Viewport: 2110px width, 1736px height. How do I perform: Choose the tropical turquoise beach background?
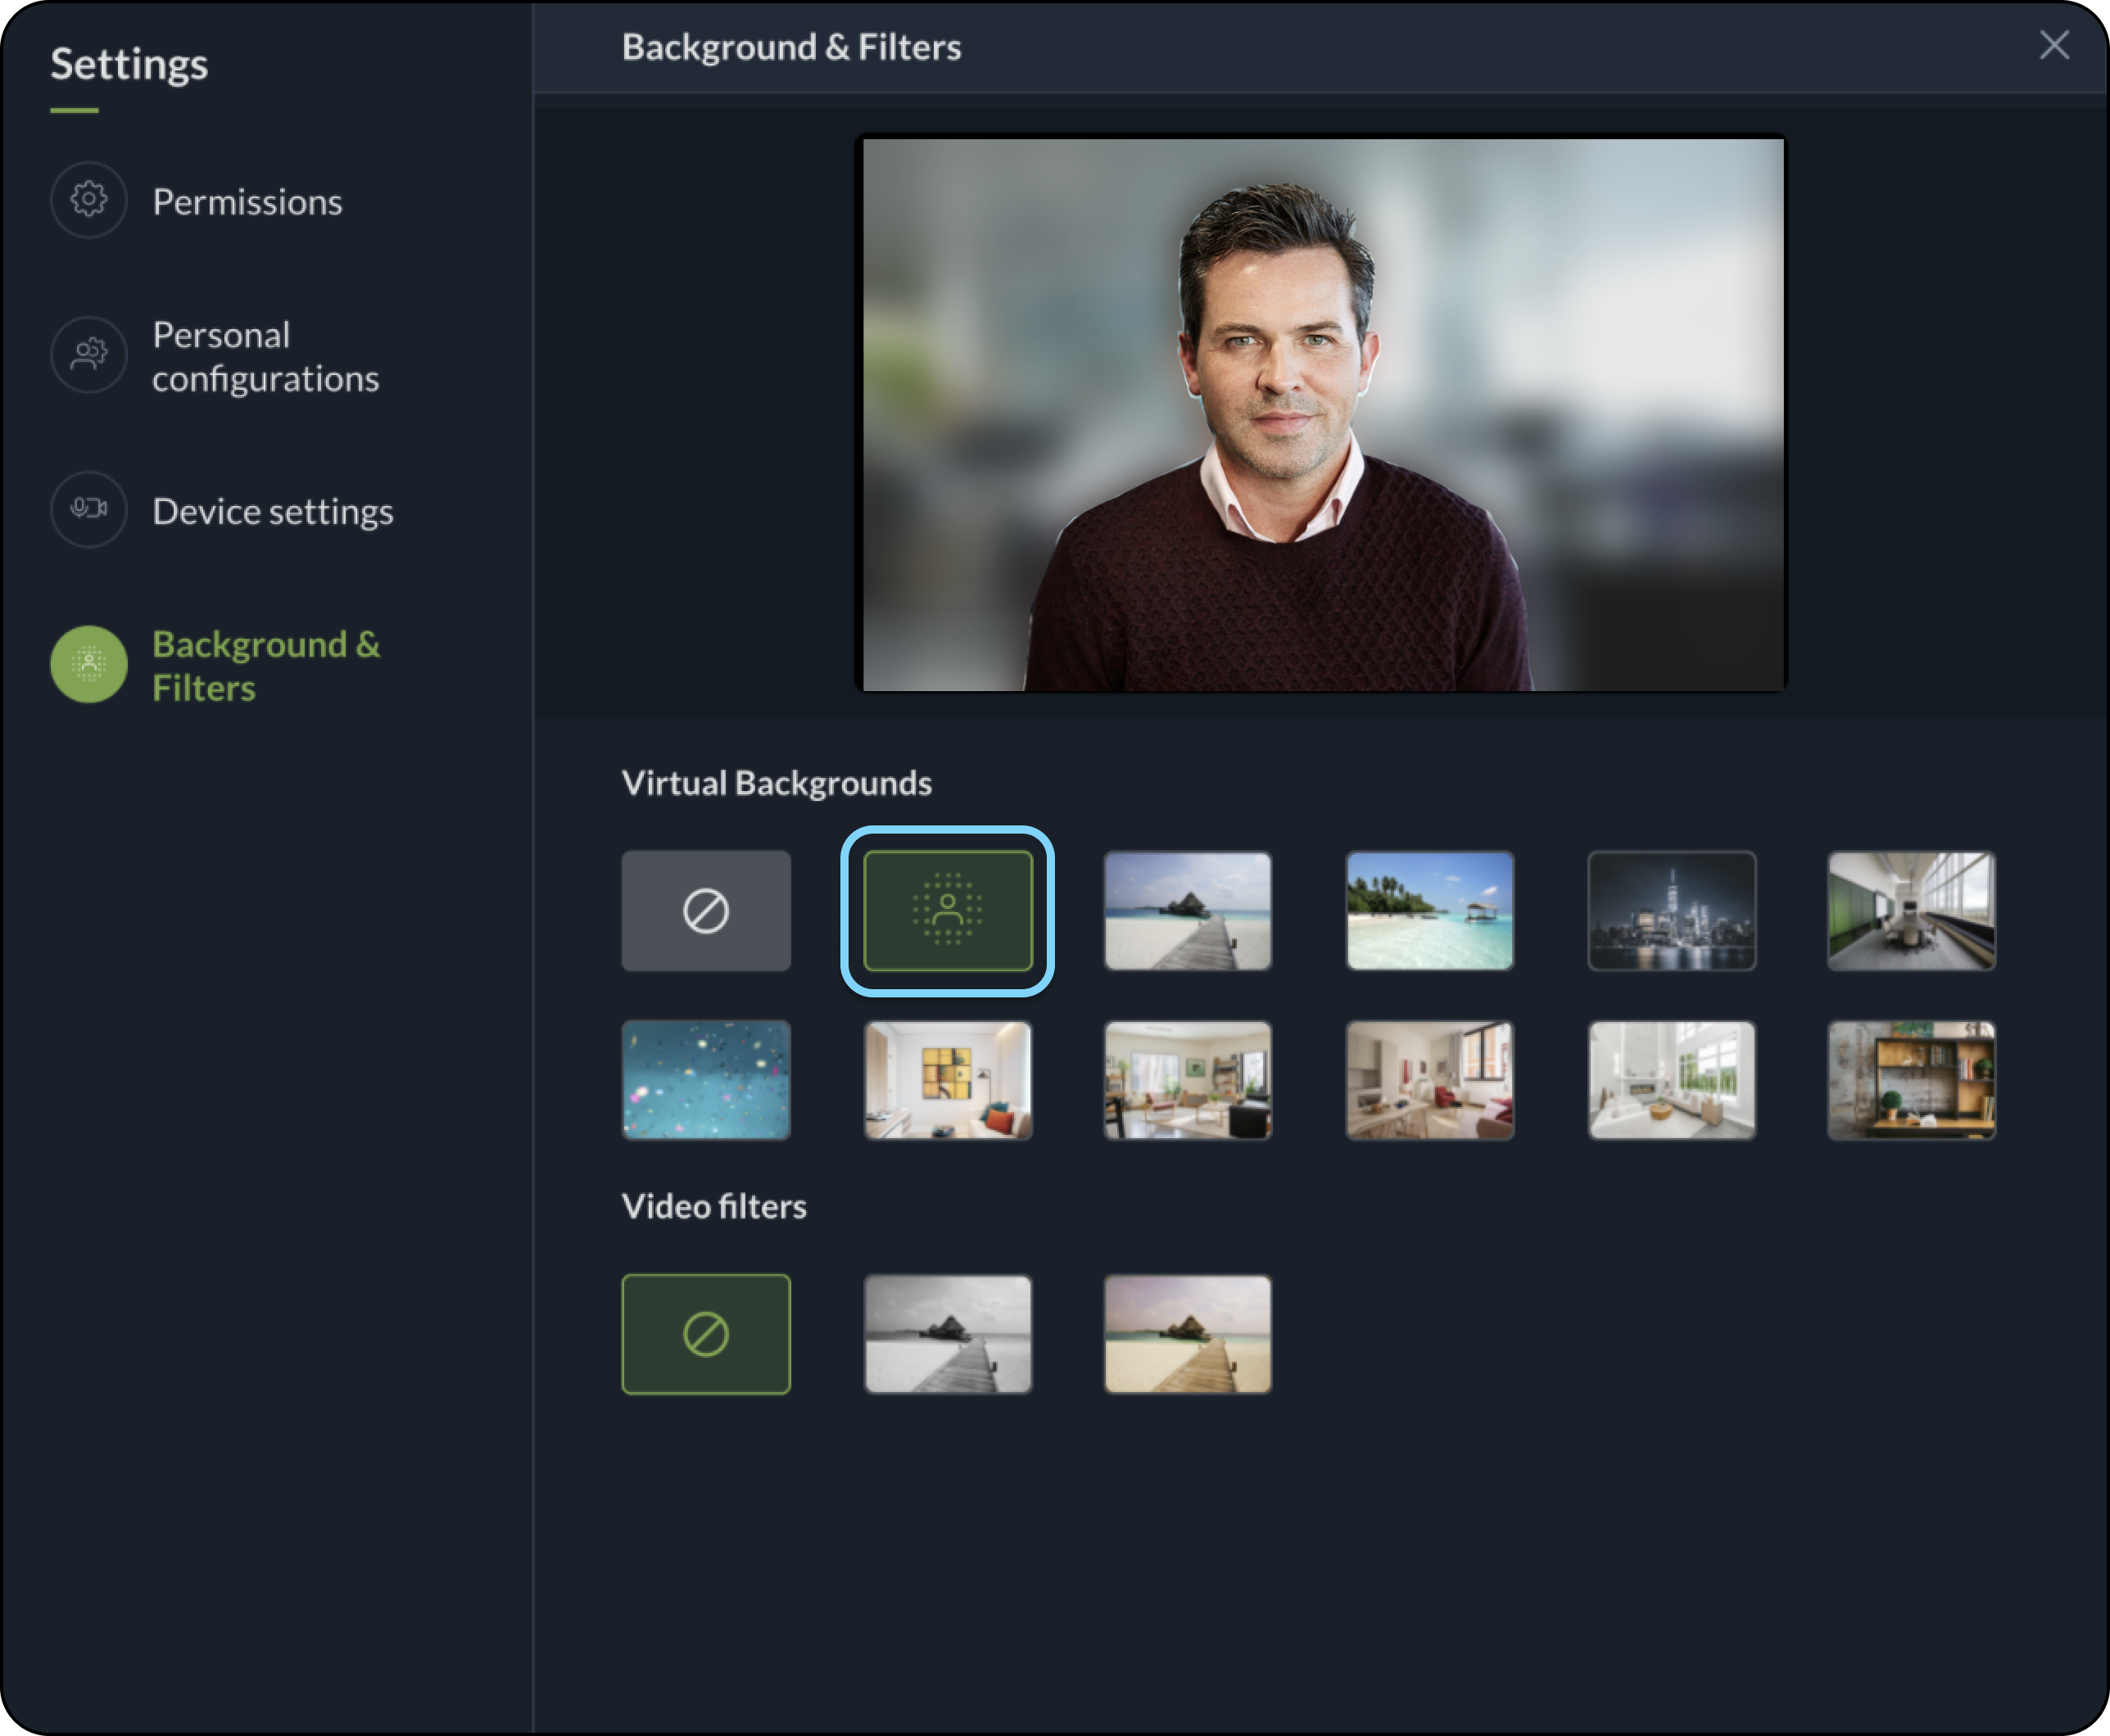pyautogui.click(x=1429, y=910)
